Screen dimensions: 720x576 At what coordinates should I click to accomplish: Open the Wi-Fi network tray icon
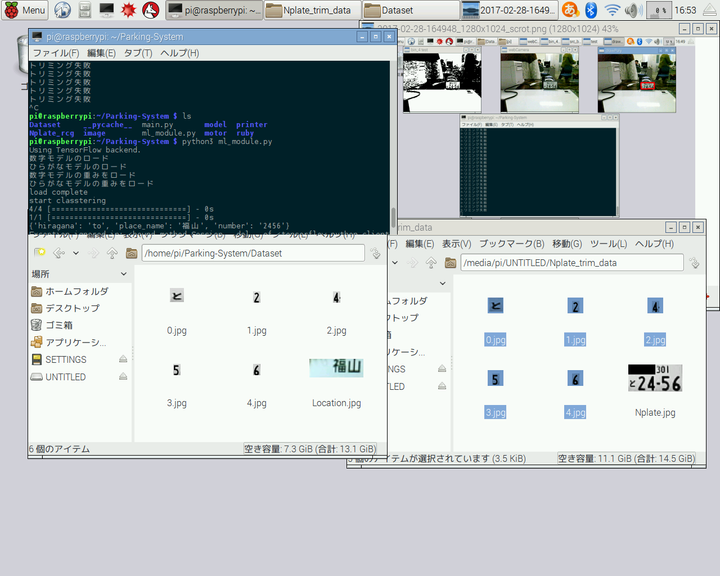612,10
